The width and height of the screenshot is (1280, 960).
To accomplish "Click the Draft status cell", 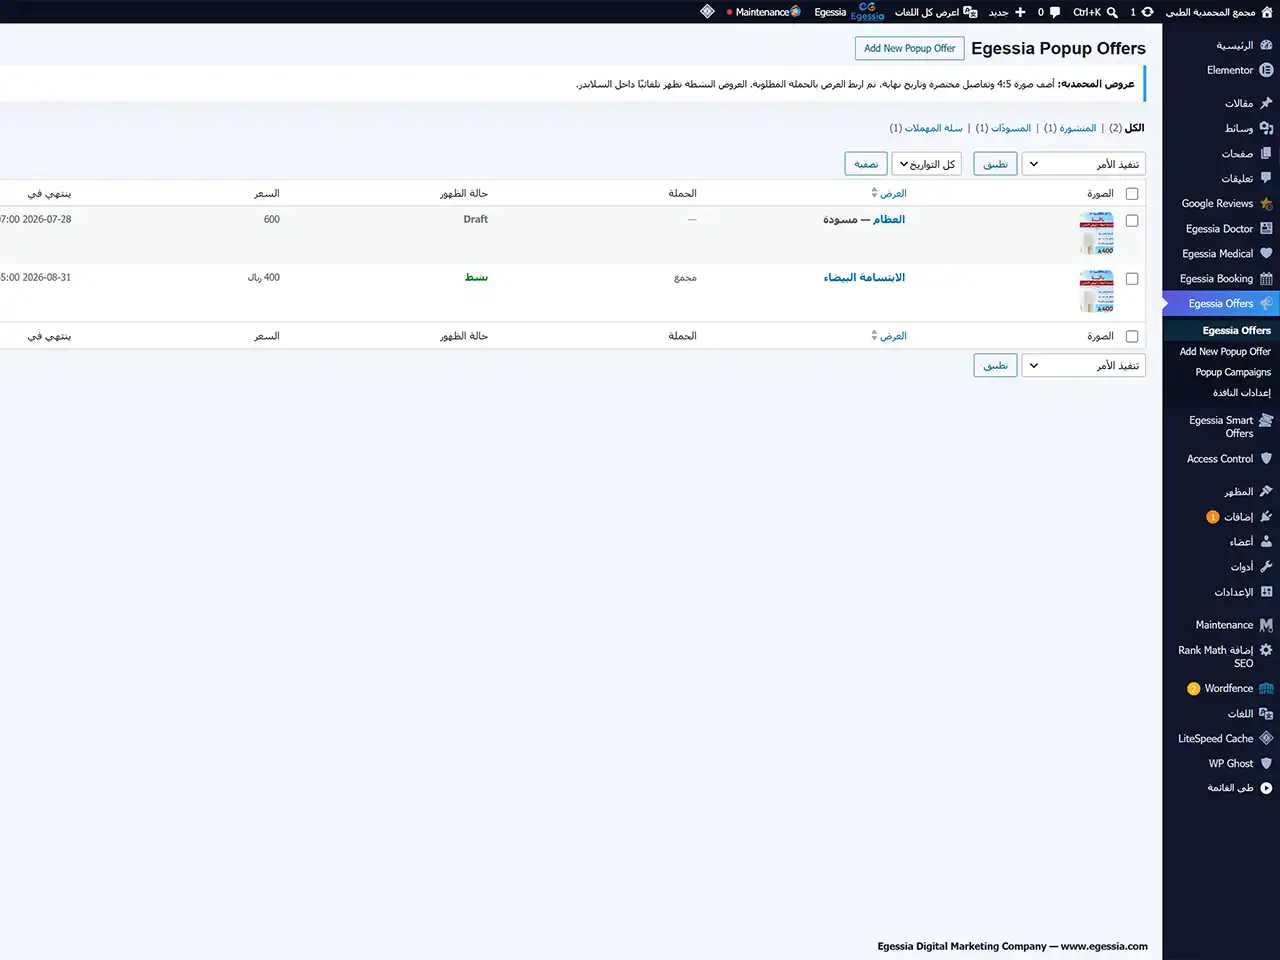I will click(476, 219).
